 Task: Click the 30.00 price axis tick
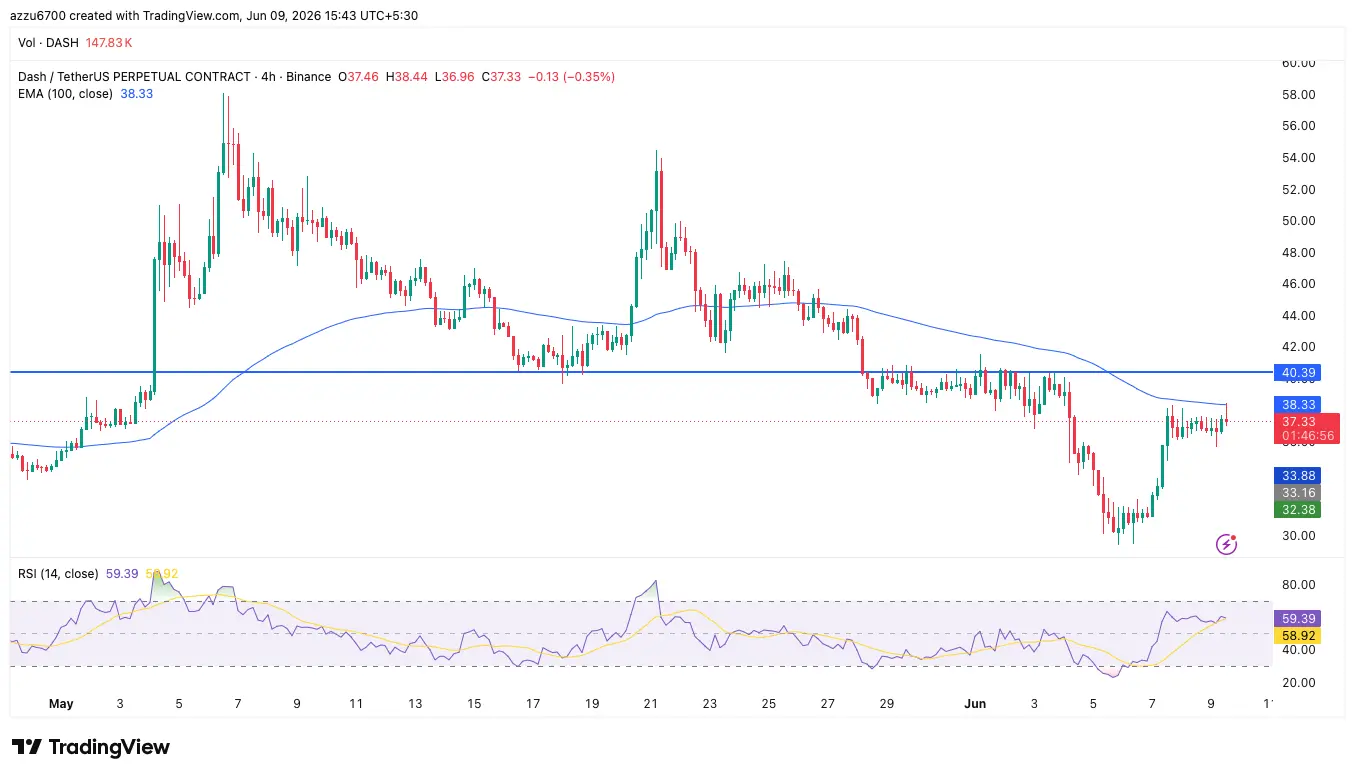tap(1299, 536)
